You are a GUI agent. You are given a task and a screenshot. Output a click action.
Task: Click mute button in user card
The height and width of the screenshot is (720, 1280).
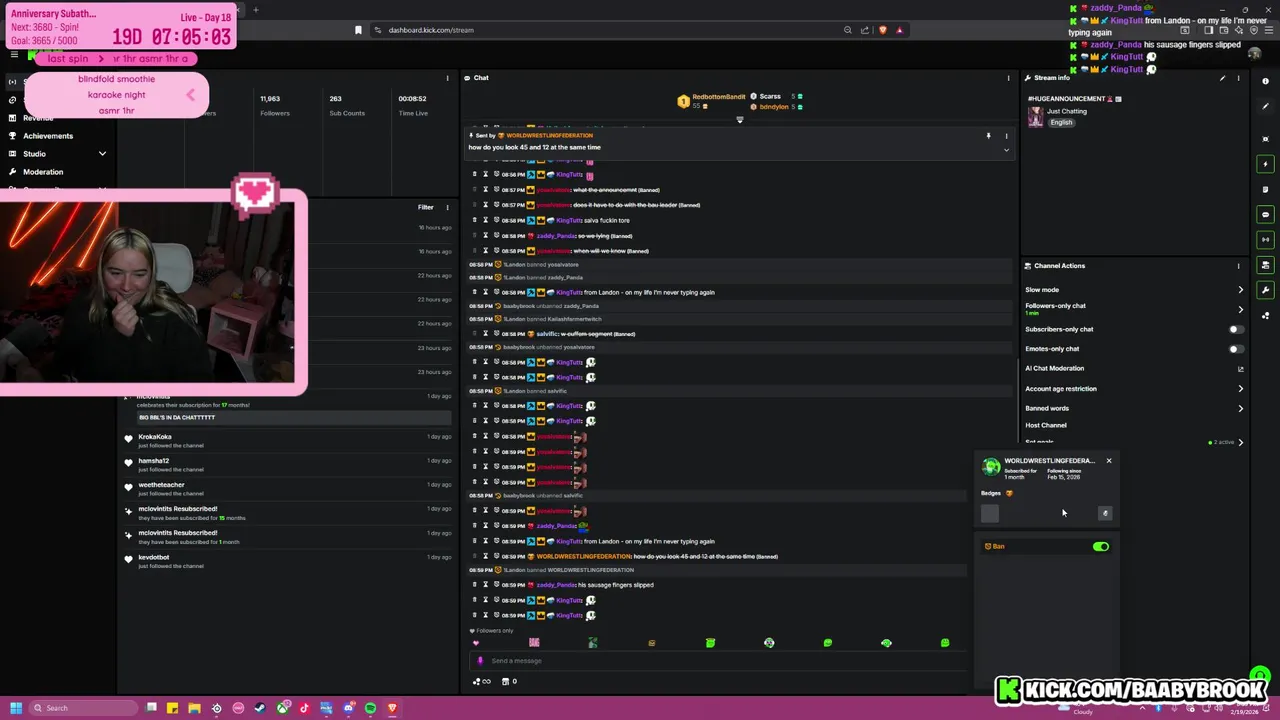click(1105, 513)
